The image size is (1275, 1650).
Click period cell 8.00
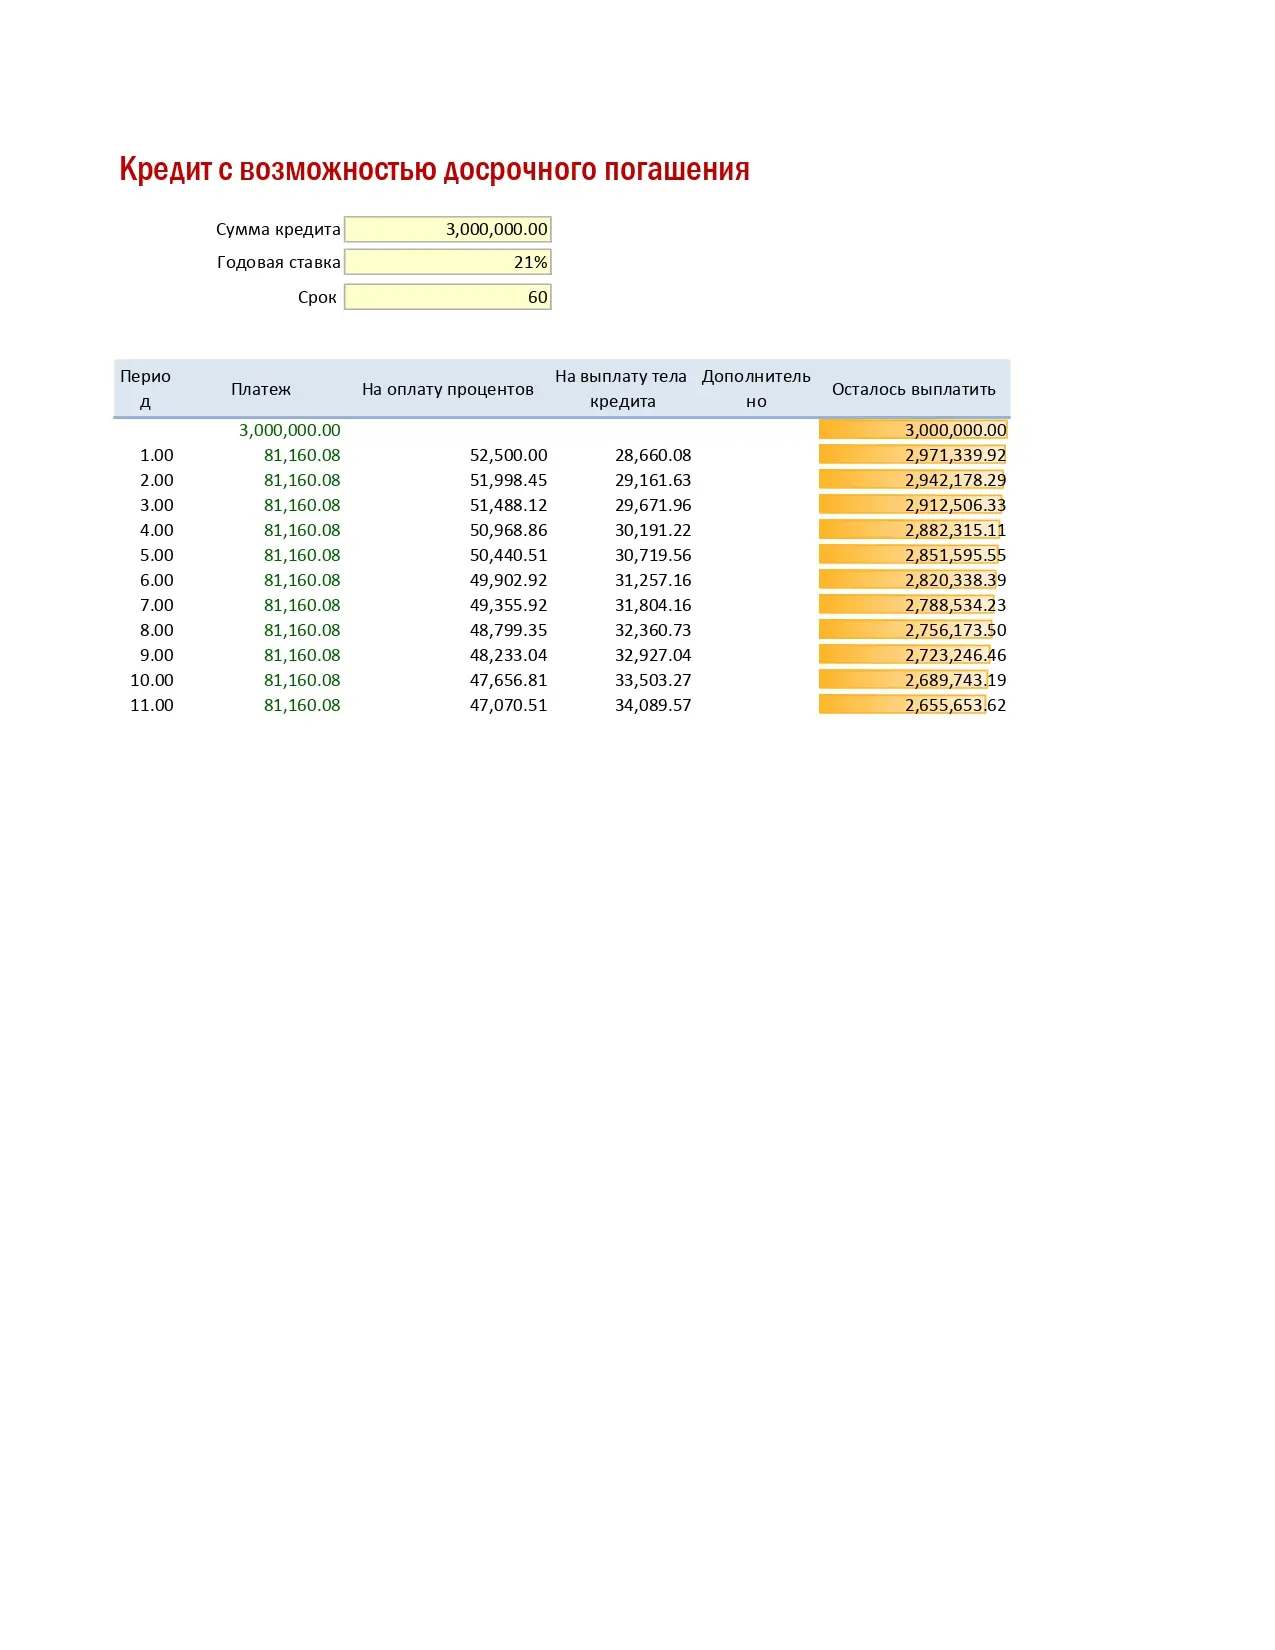tap(157, 630)
